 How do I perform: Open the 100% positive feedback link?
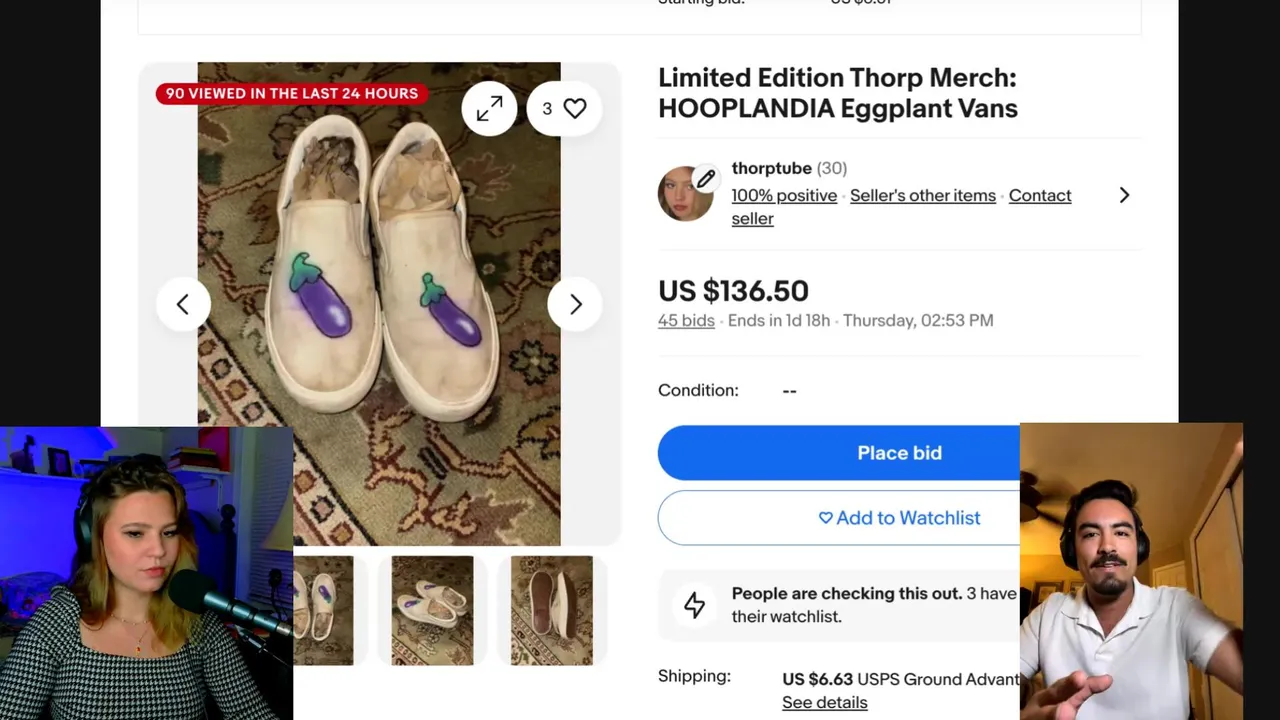(x=784, y=195)
